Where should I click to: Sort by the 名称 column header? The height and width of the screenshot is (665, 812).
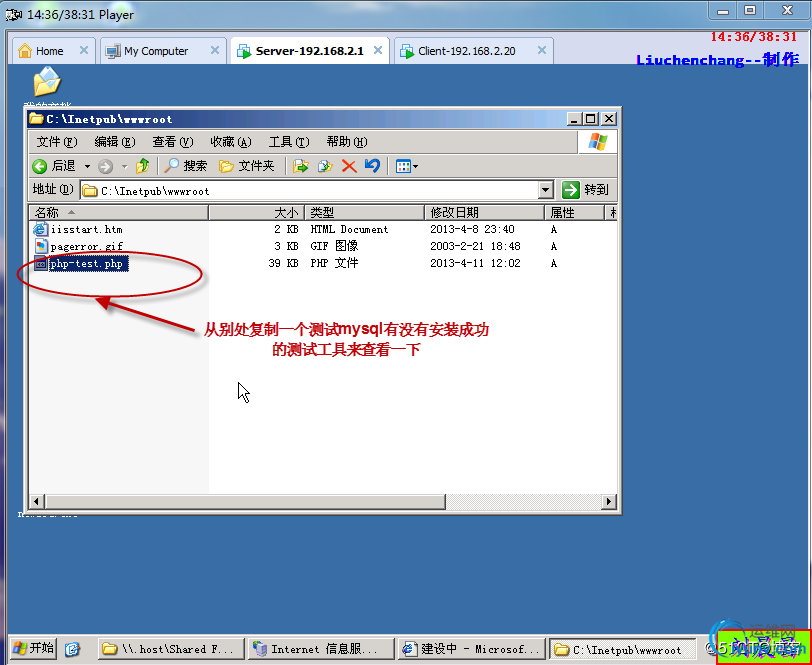tap(119, 212)
